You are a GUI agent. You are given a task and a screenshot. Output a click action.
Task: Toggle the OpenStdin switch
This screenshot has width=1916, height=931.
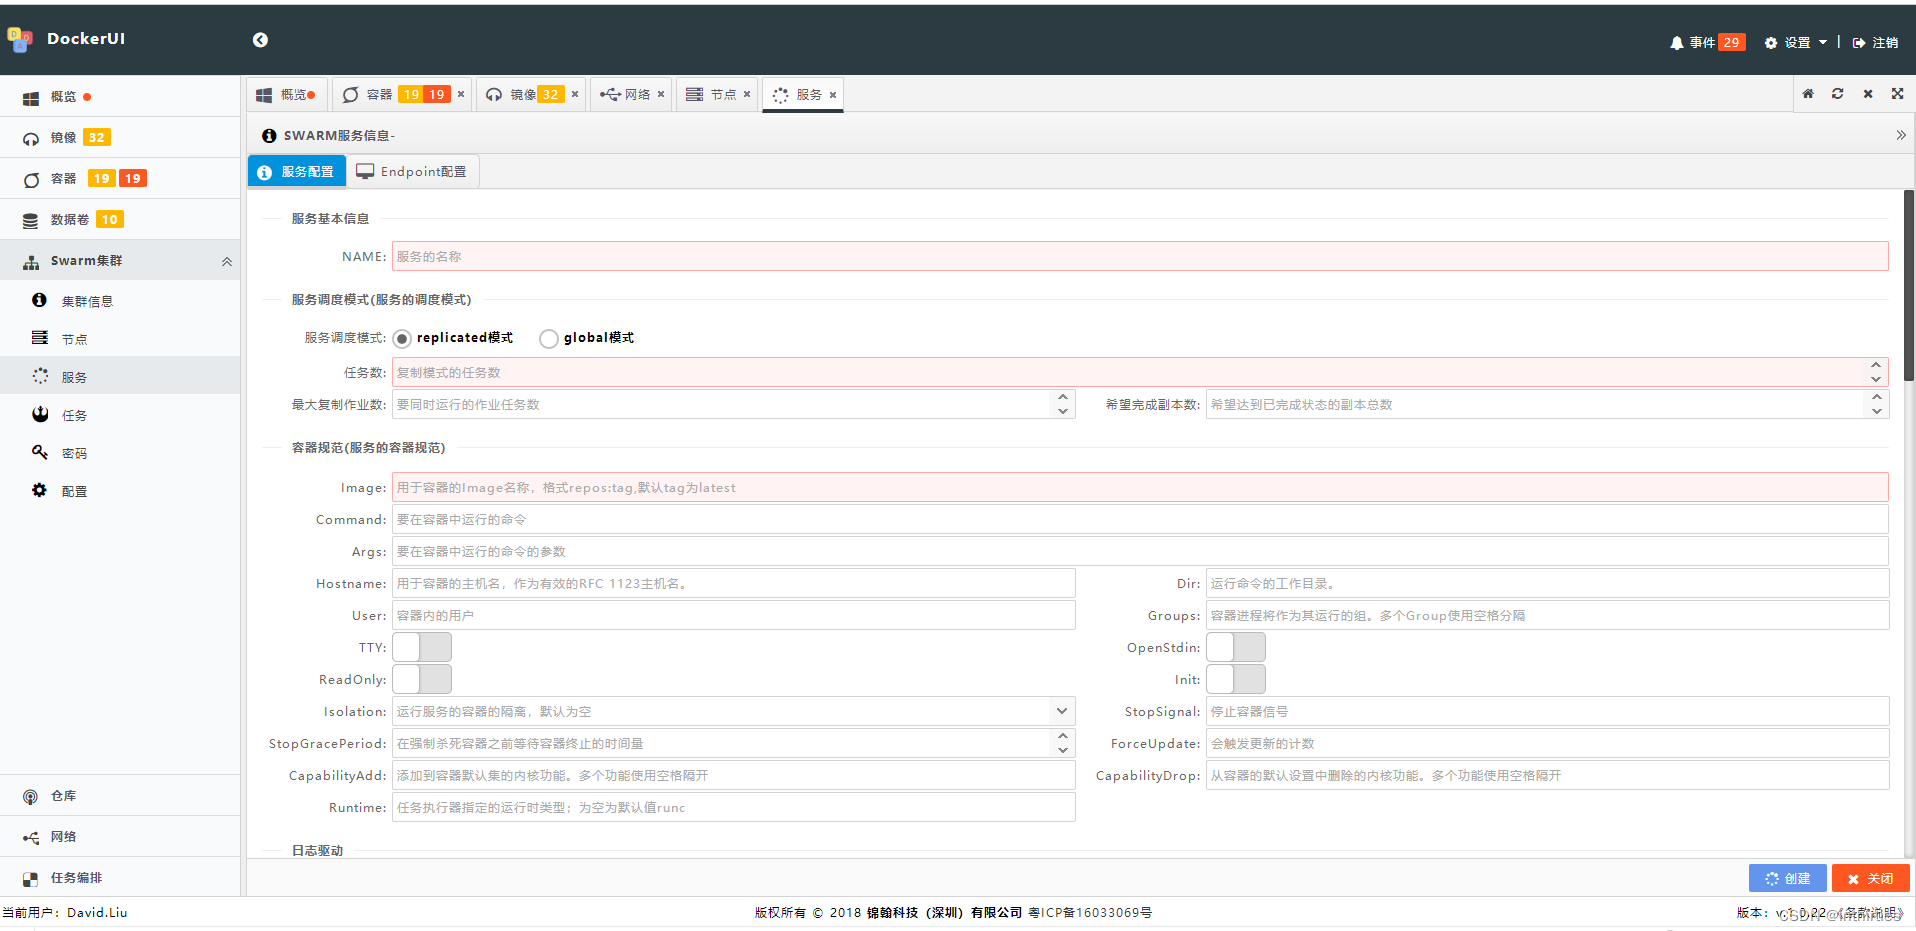pyautogui.click(x=1236, y=648)
